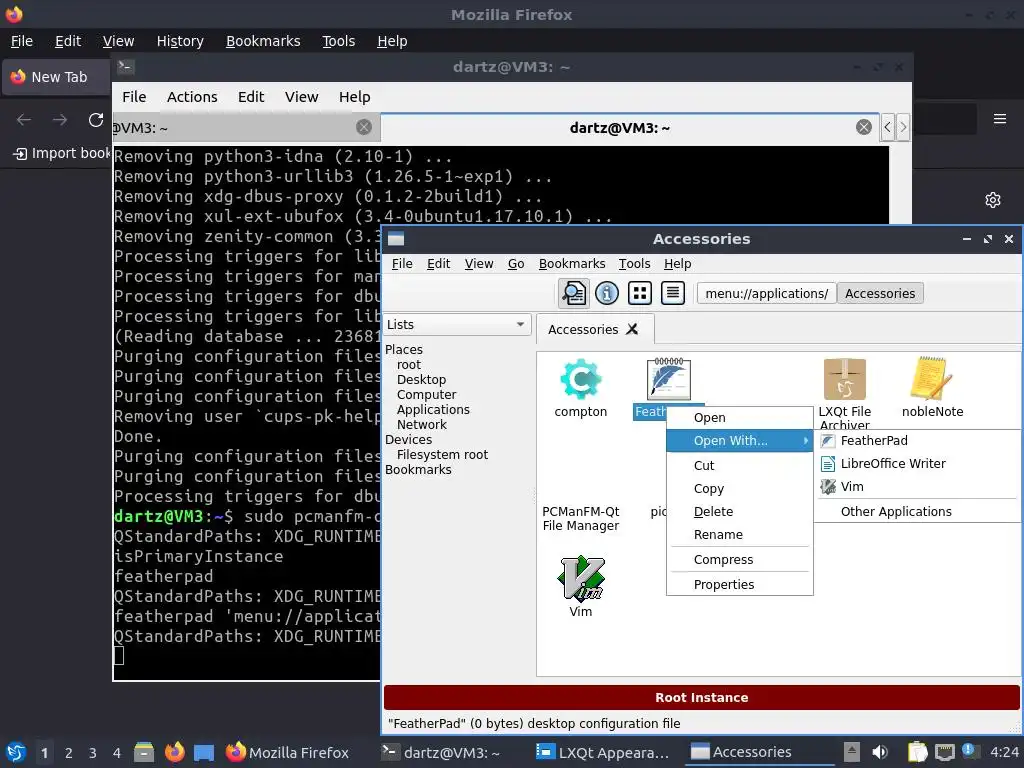Choose Open in context menu

(739, 417)
